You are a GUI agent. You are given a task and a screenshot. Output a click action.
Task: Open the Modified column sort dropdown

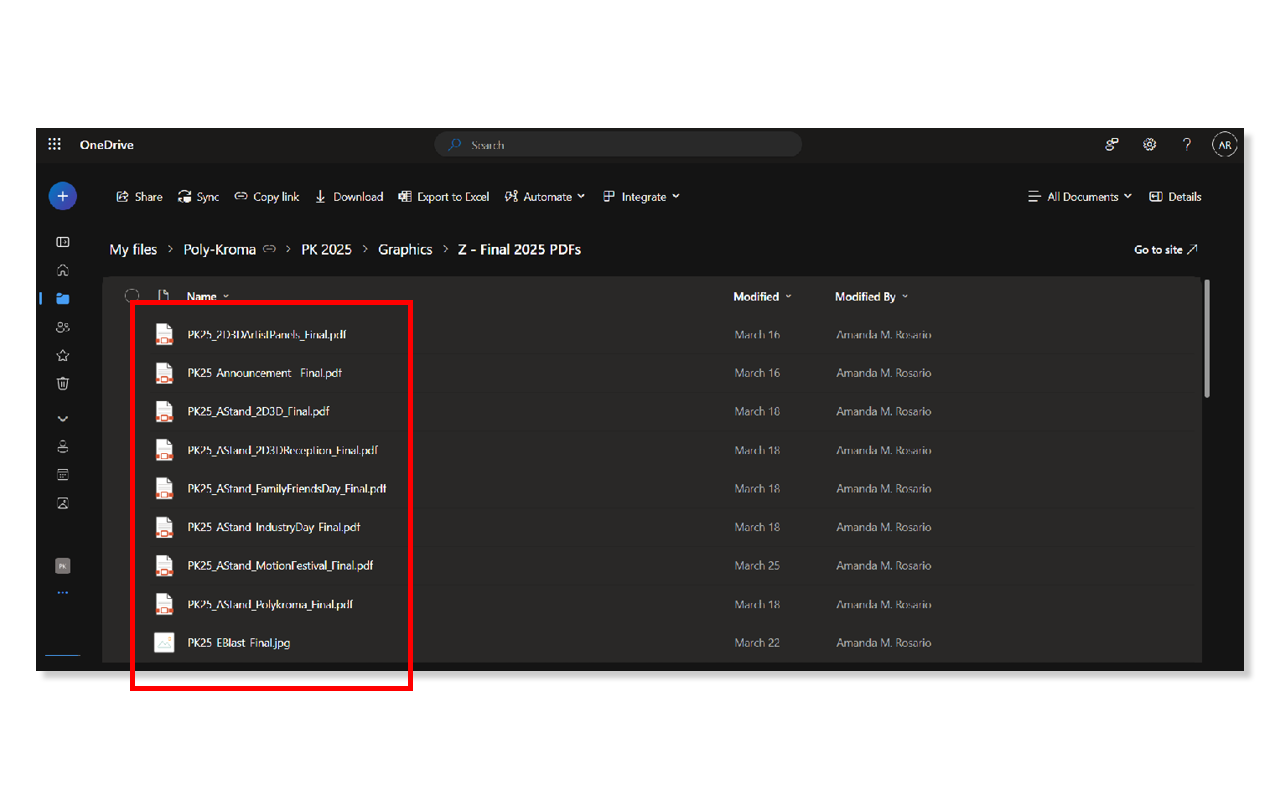(762, 297)
